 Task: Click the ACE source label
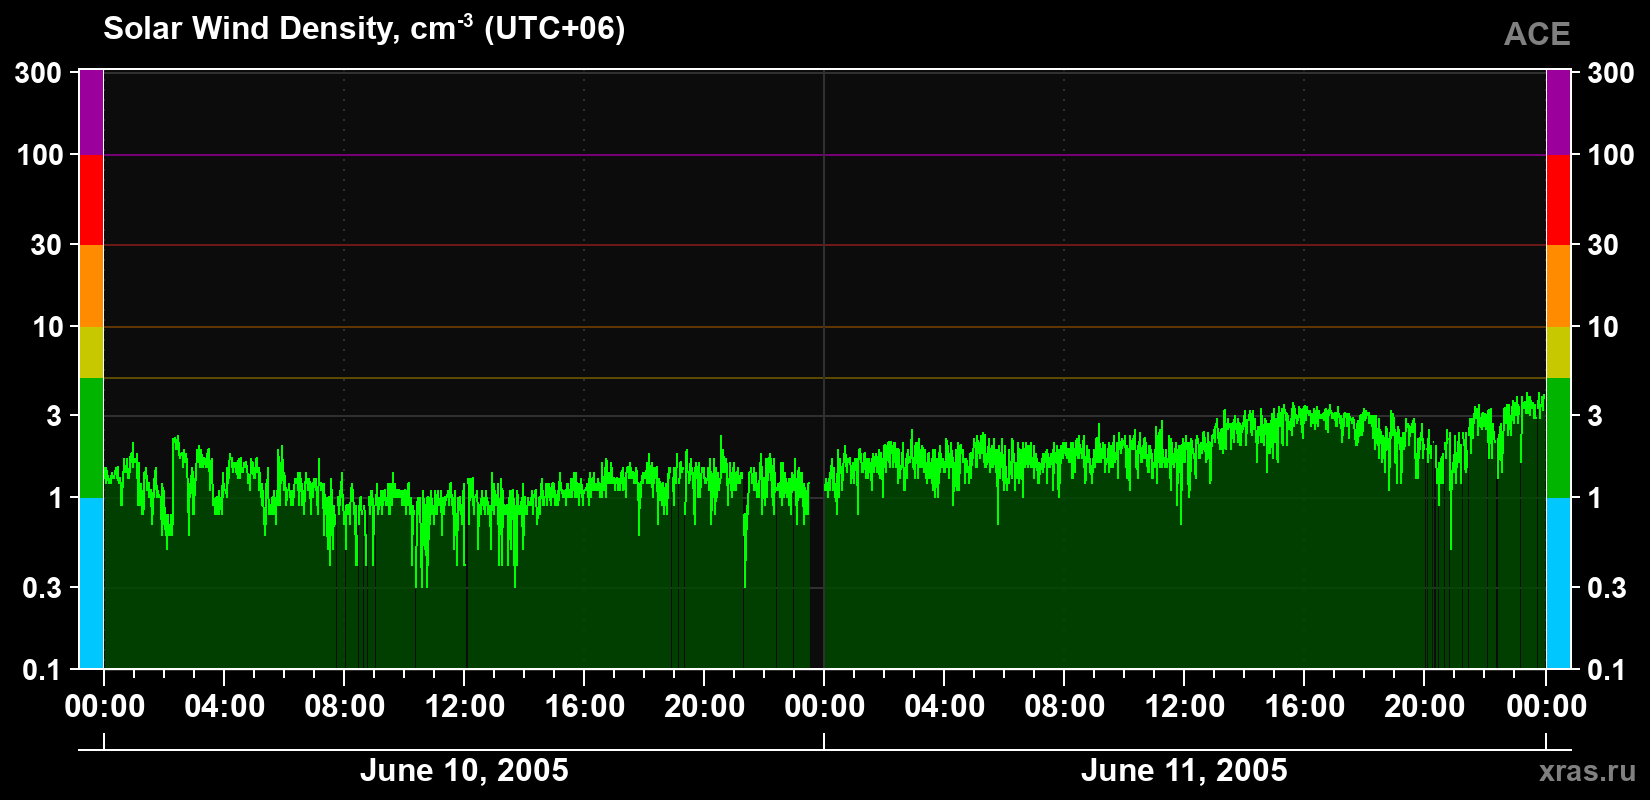tap(1537, 35)
